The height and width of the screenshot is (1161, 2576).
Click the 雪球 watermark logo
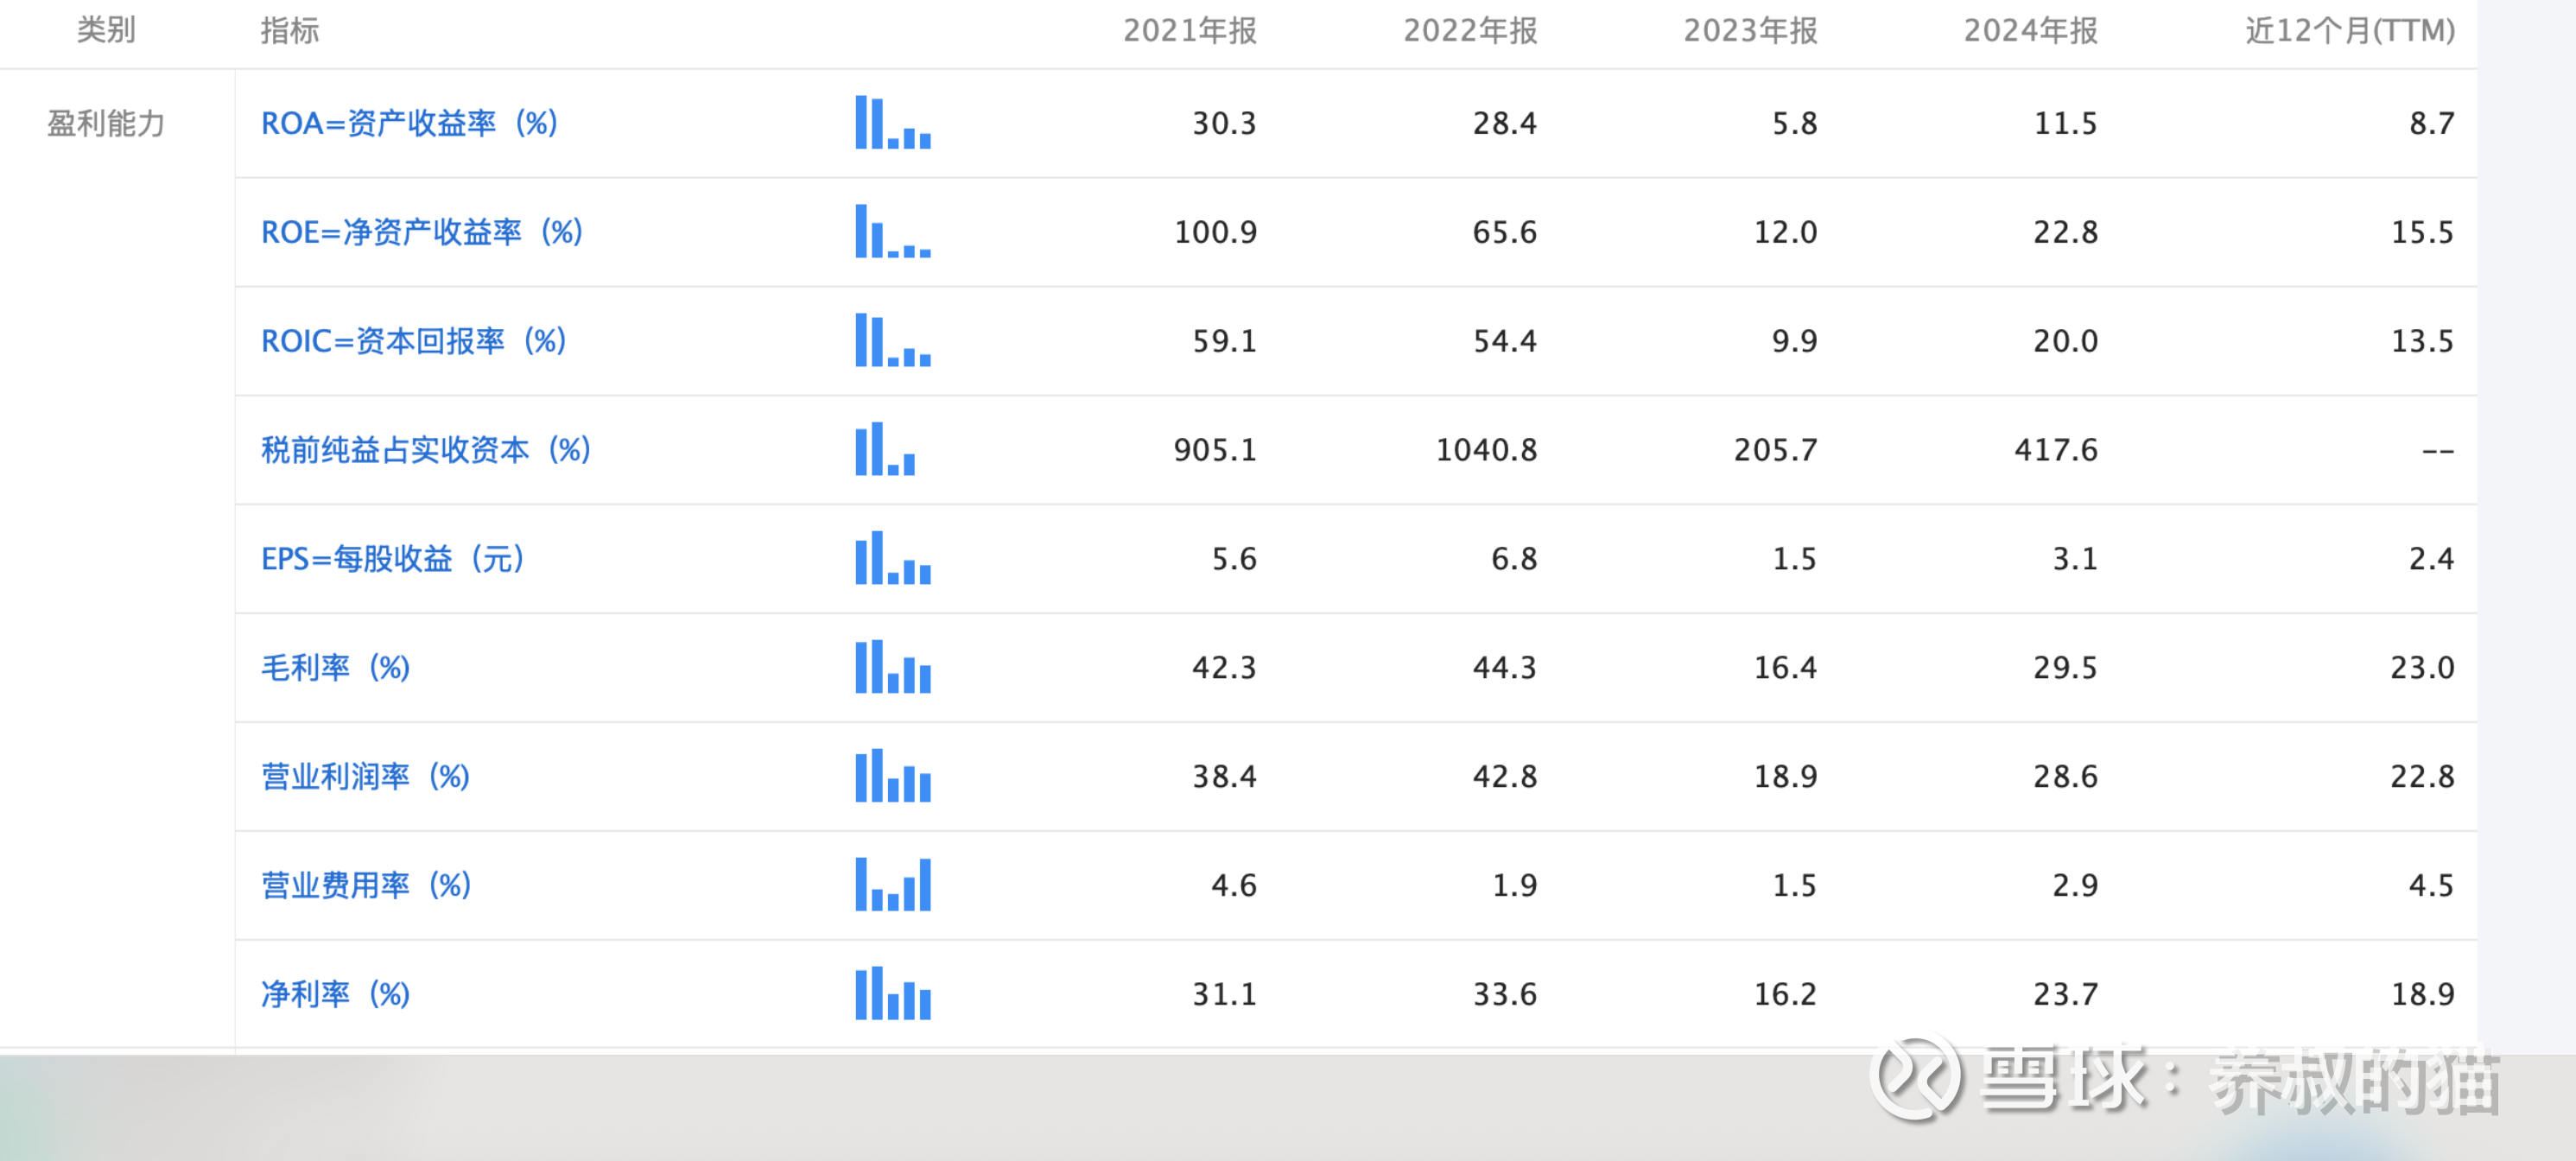pyautogui.click(x=1914, y=1078)
